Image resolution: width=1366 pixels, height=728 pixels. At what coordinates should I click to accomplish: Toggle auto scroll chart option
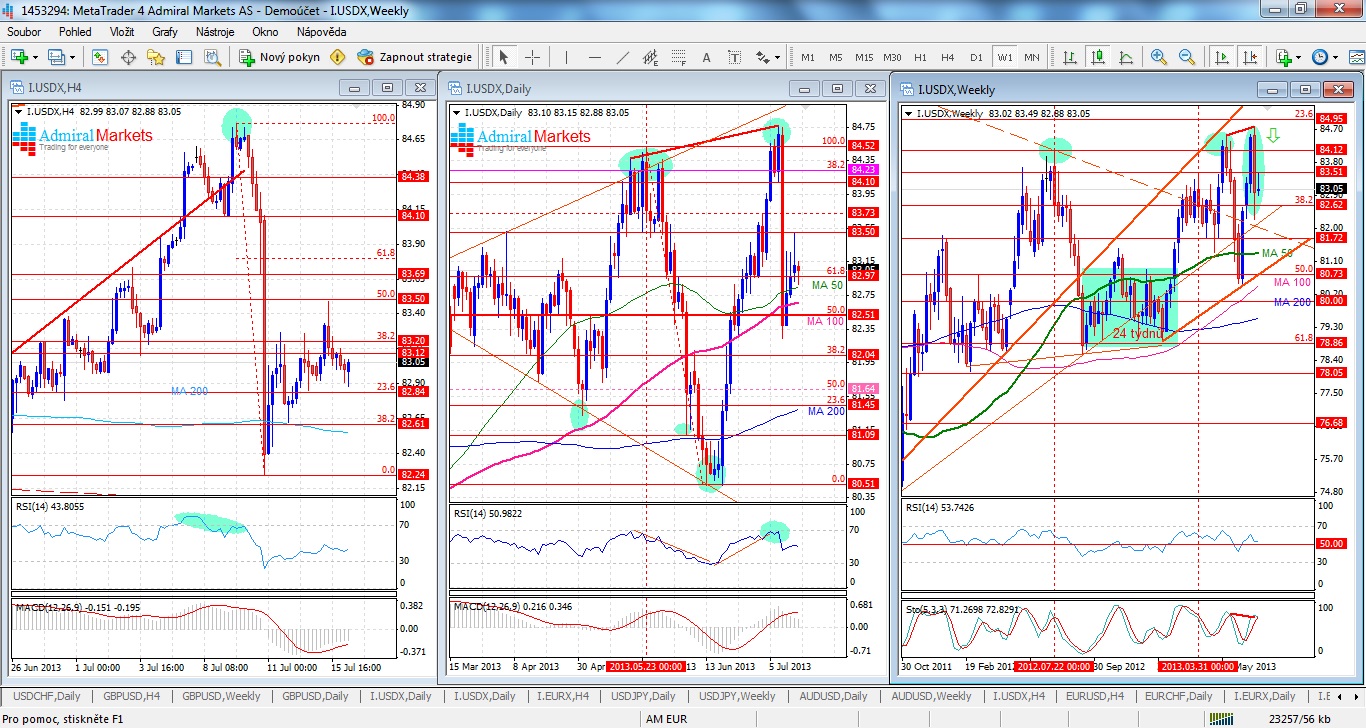(1221, 57)
